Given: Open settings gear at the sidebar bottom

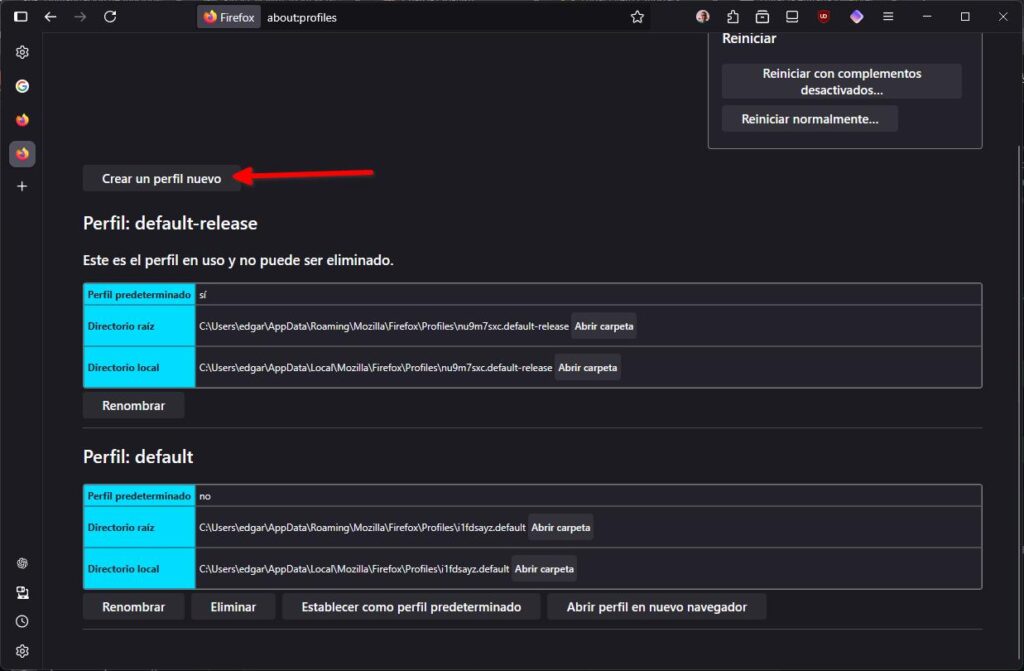Looking at the screenshot, I should click(x=22, y=651).
